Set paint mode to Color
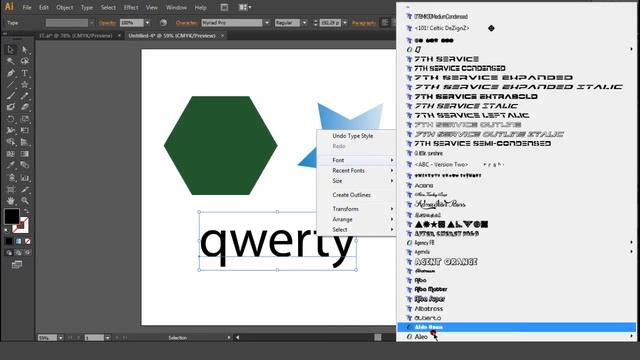Image resolution: width=640 pixels, height=360 pixels. [9, 242]
